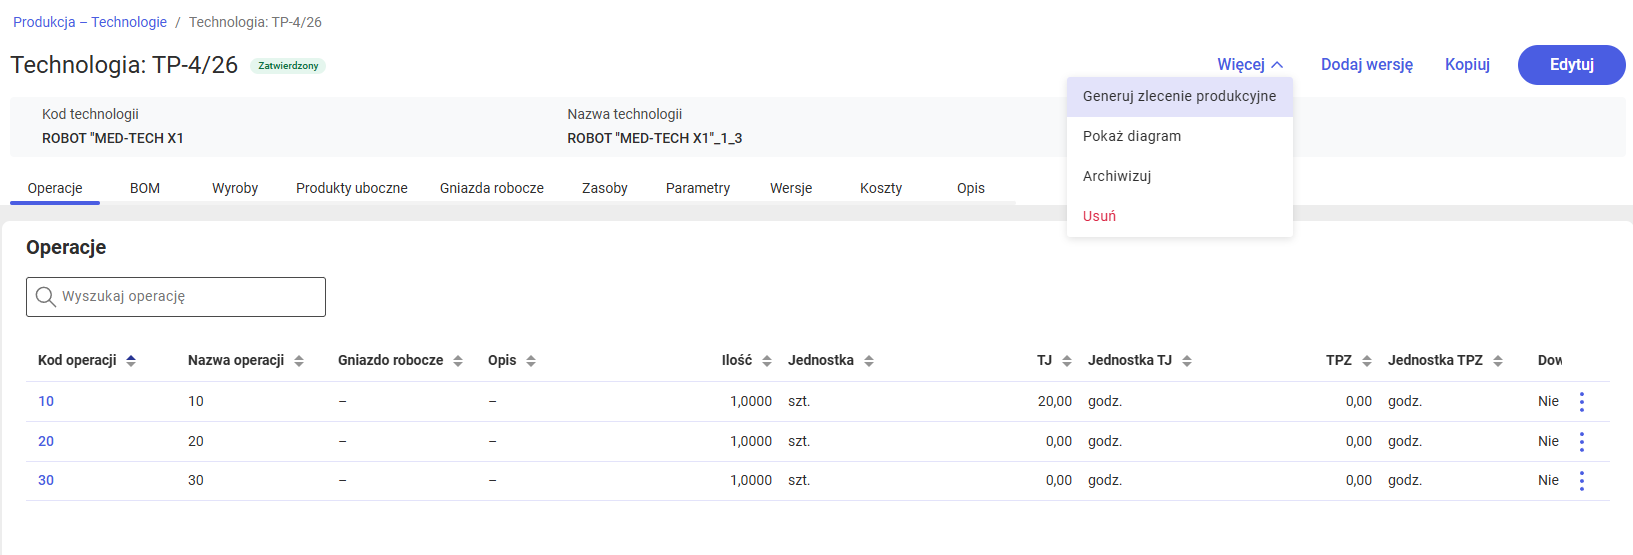Sort by Jednostka TPZ column arrows
1633x555 pixels.
1498,361
